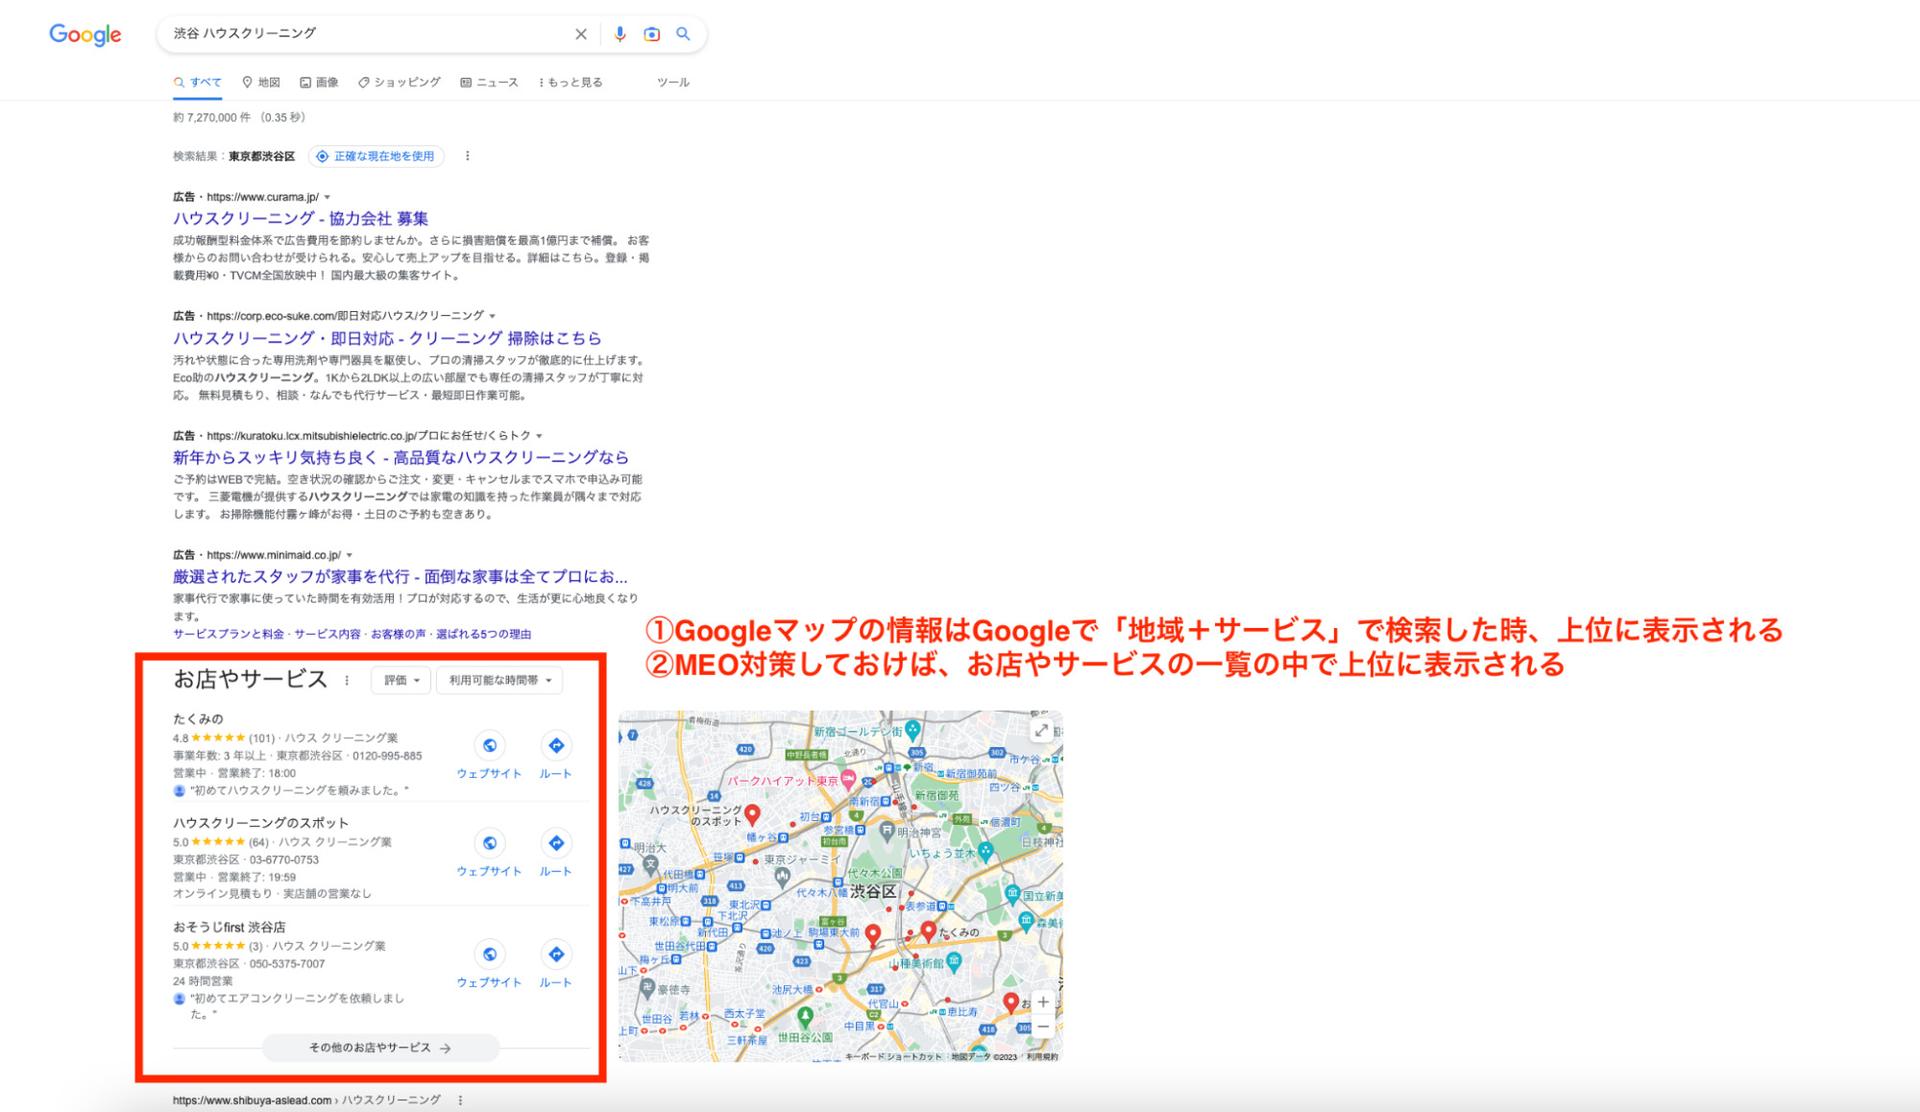The height and width of the screenshot is (1112, 1920).
Task: Click the microphone voice search icon
Action: click(619, 34)
